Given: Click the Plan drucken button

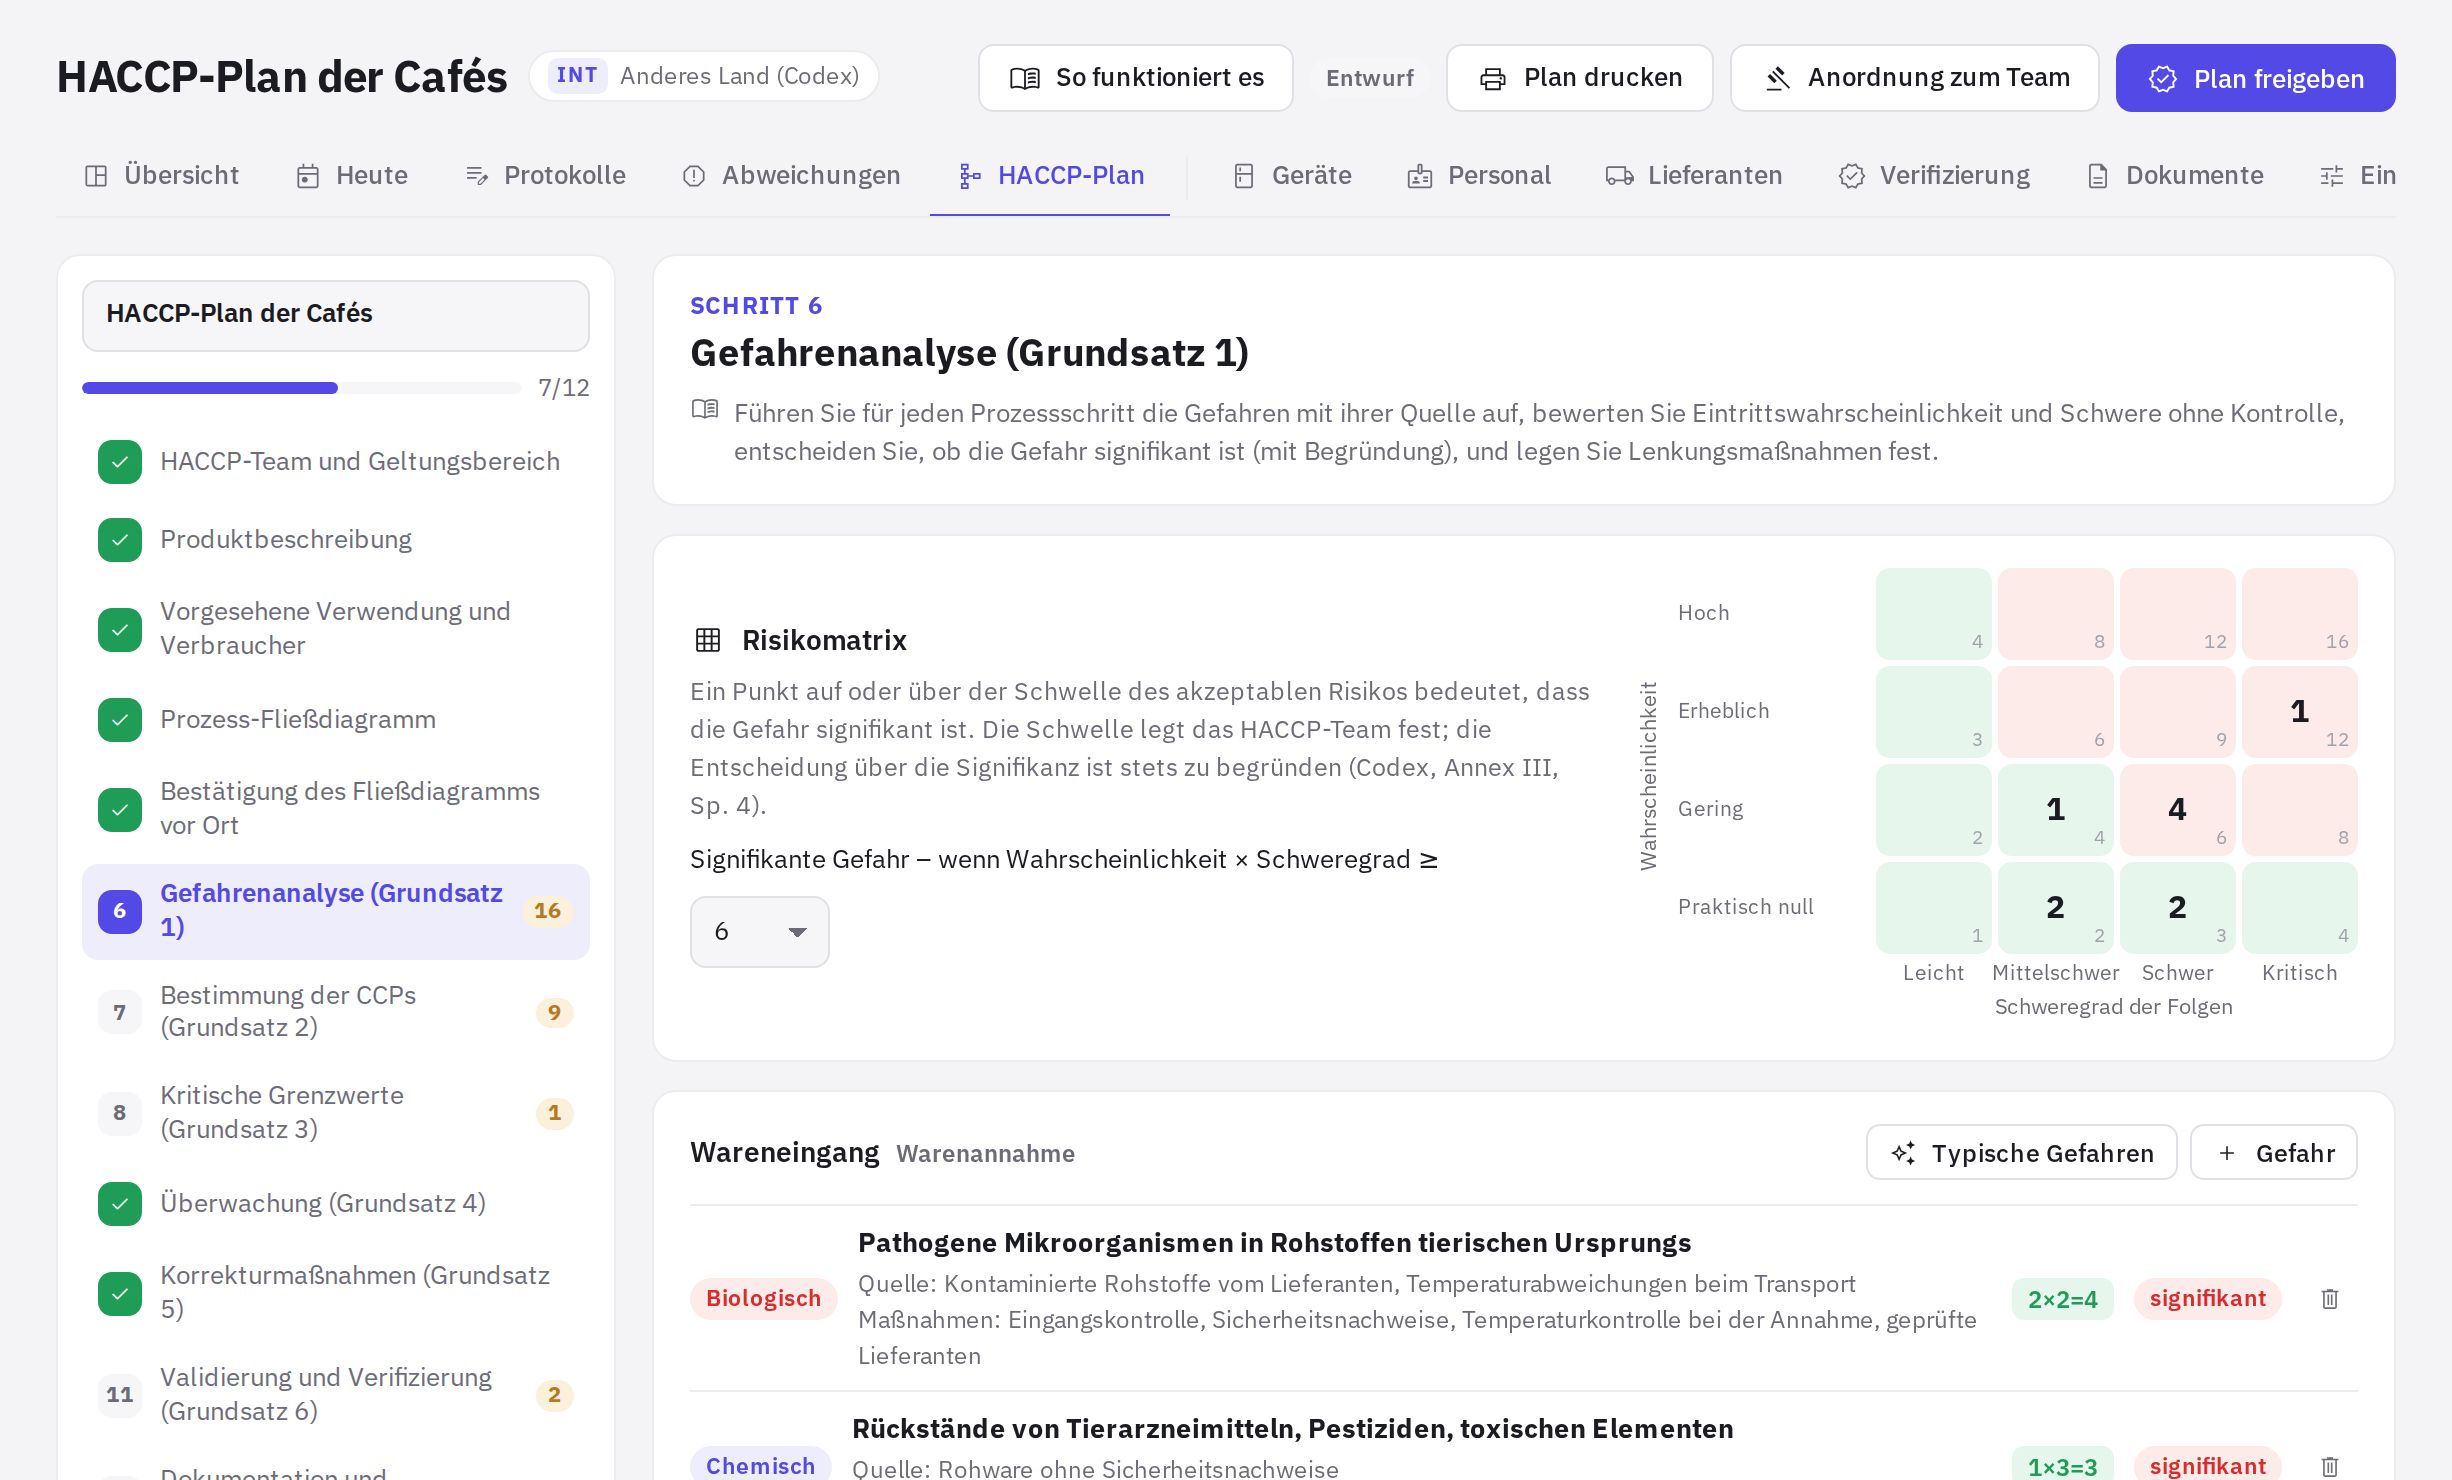Looking at the screenshot, I should pyautogui.click(x=1580, y=78).
